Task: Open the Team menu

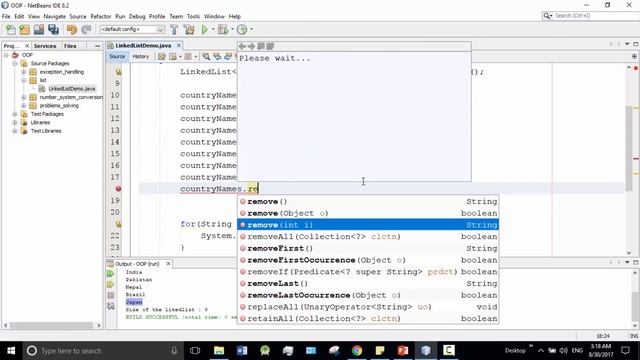Action: [x=176, y=16]
